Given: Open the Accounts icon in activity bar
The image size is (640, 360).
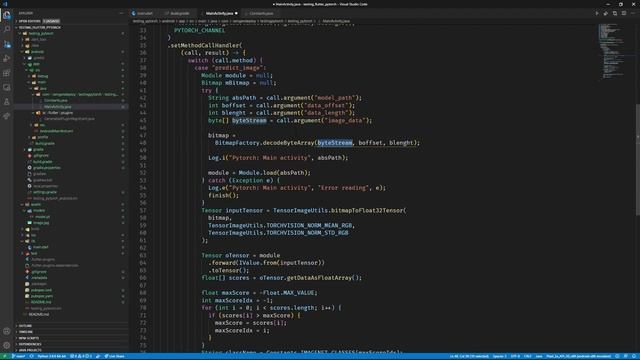Looking at the screenshot, I should pos(7,331).
